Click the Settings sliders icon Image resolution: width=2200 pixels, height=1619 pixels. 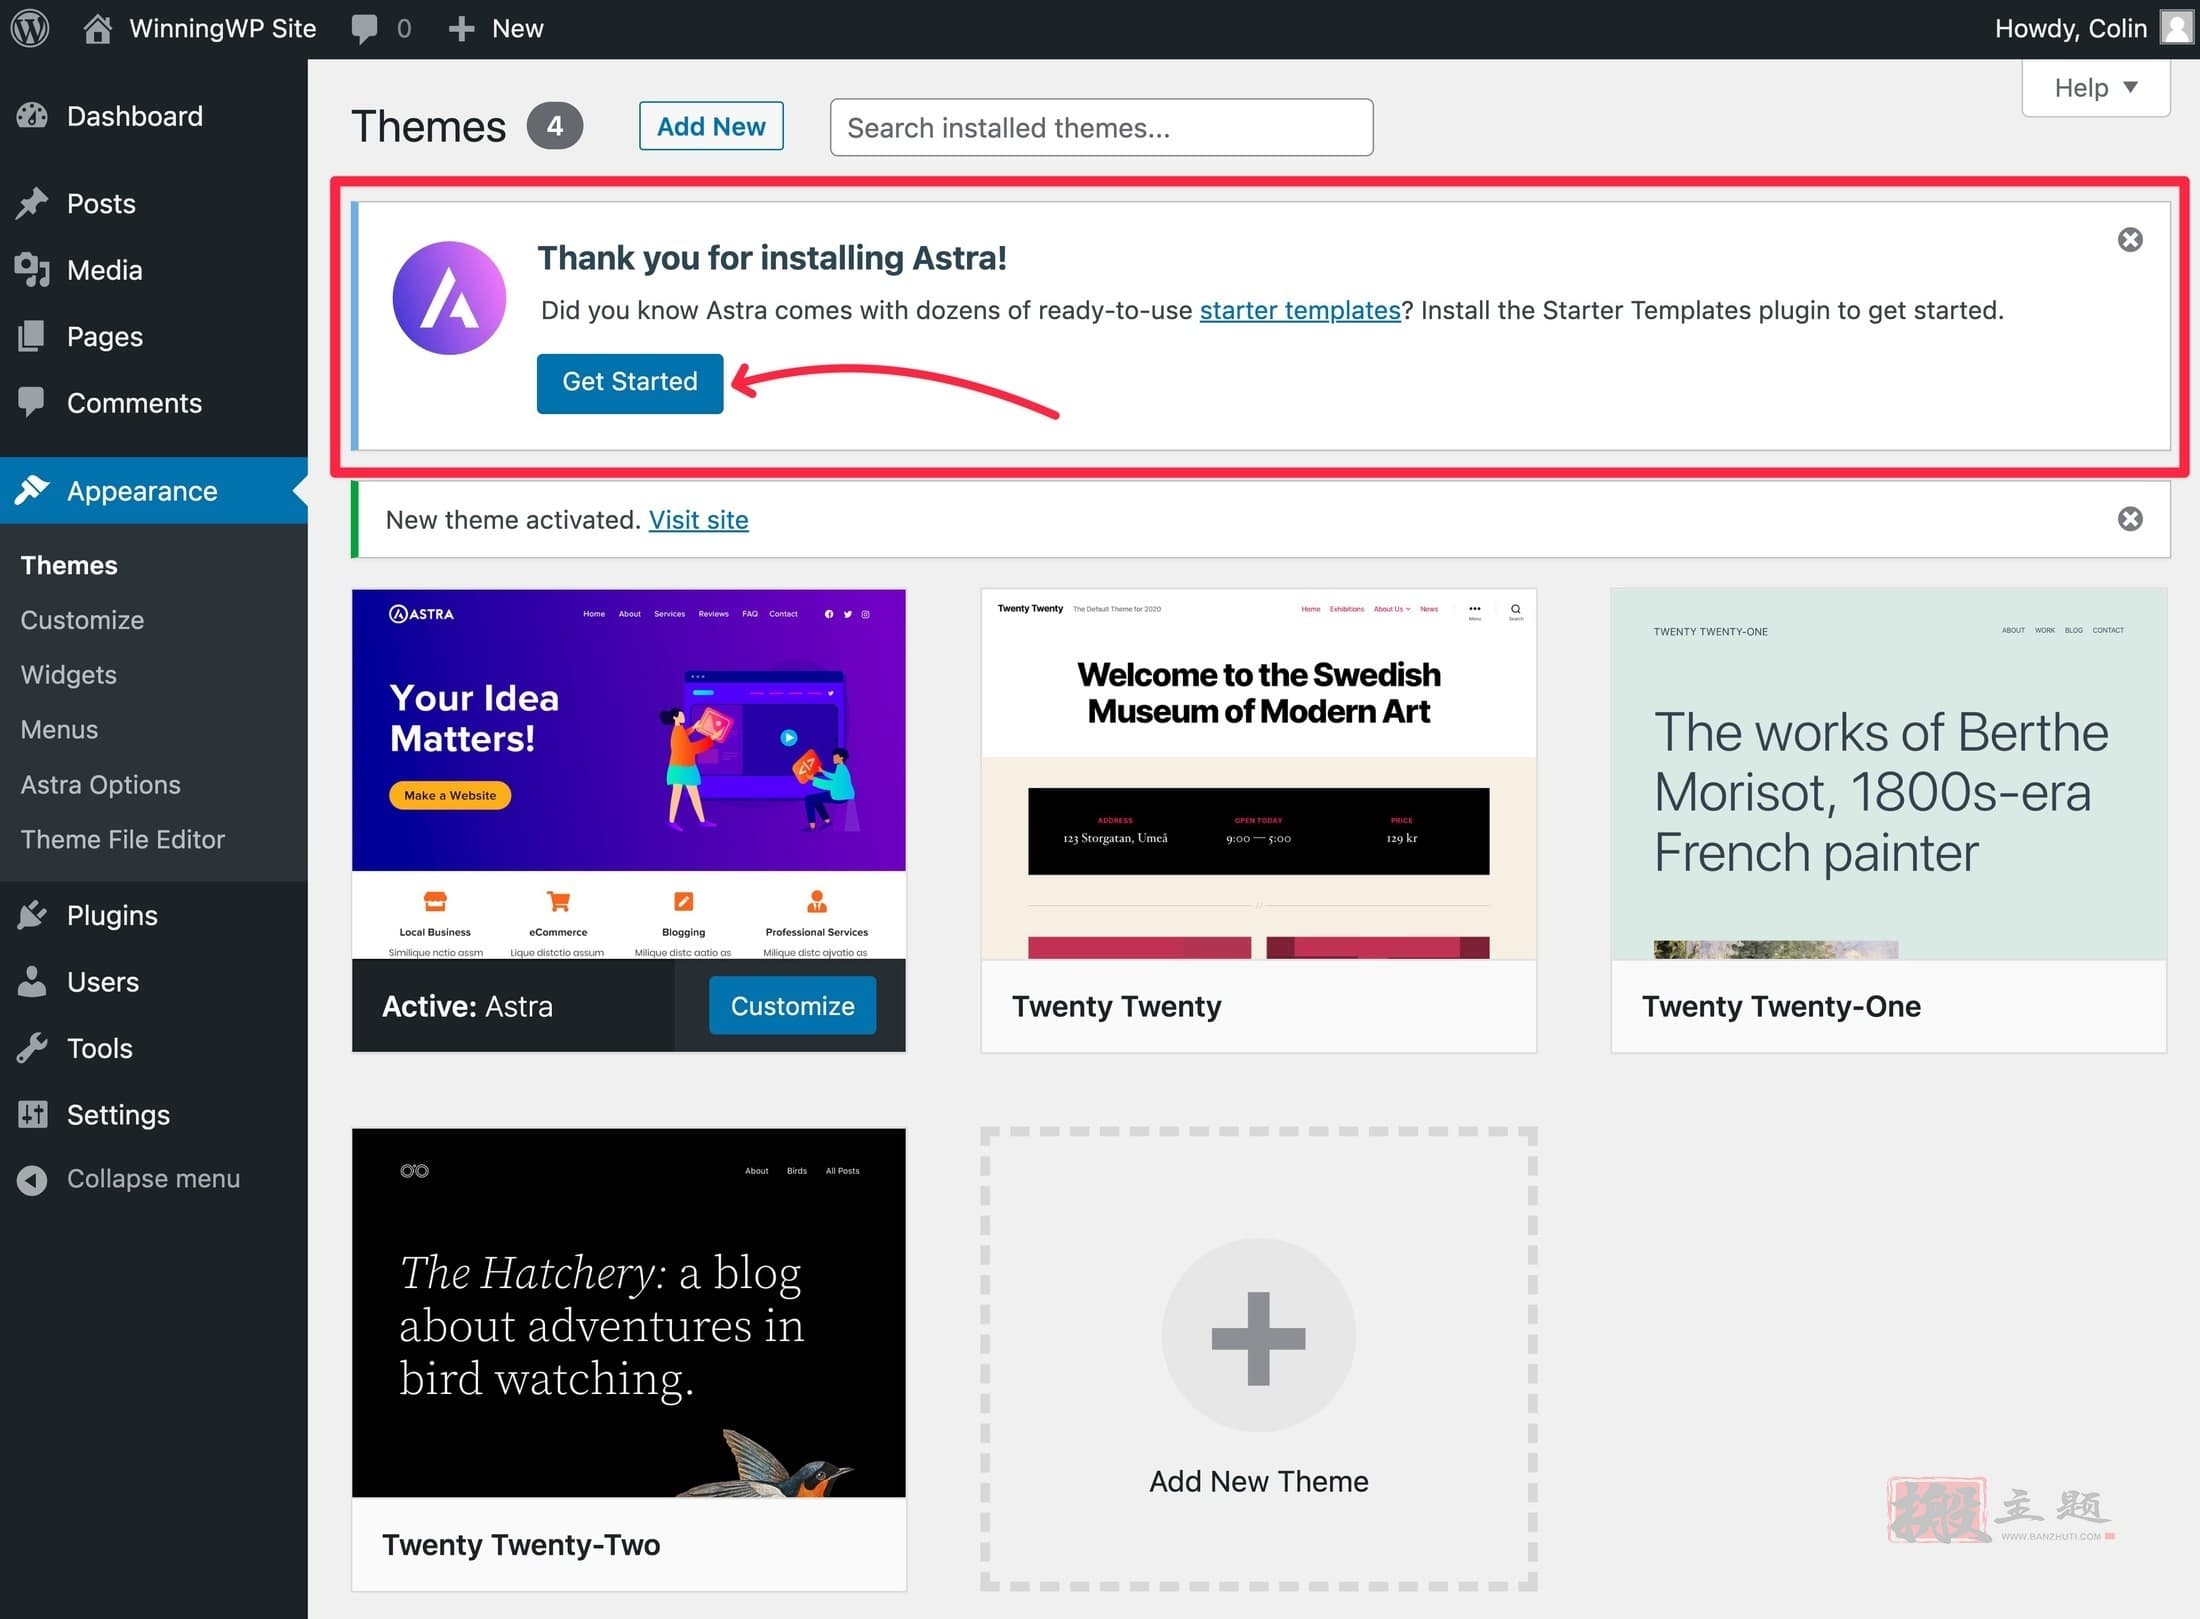[x=32, y=1114]
